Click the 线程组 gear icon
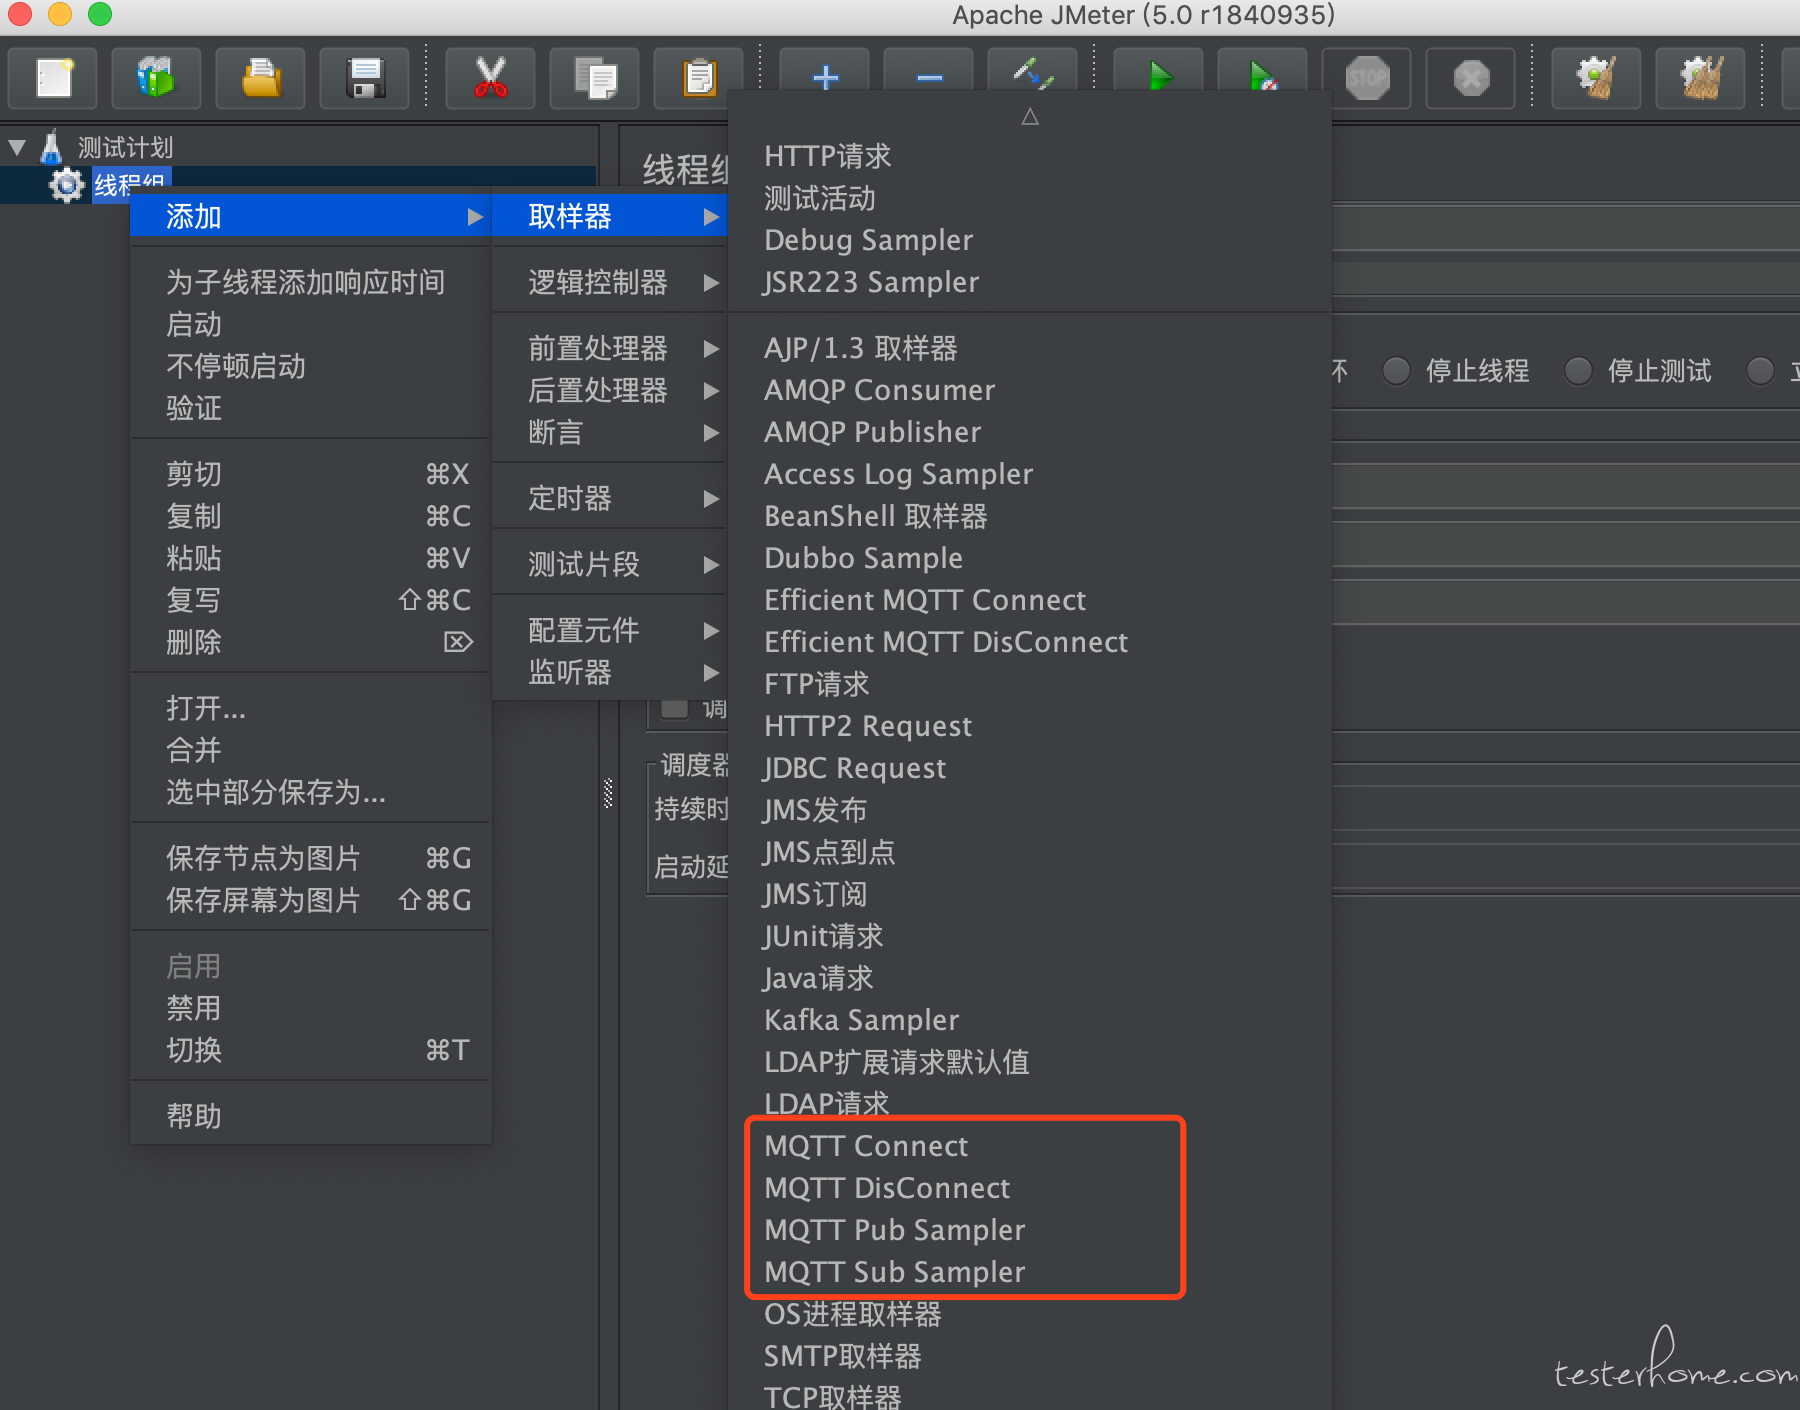The height and width of the screenshot is (1410, 1800). point(67,185)
